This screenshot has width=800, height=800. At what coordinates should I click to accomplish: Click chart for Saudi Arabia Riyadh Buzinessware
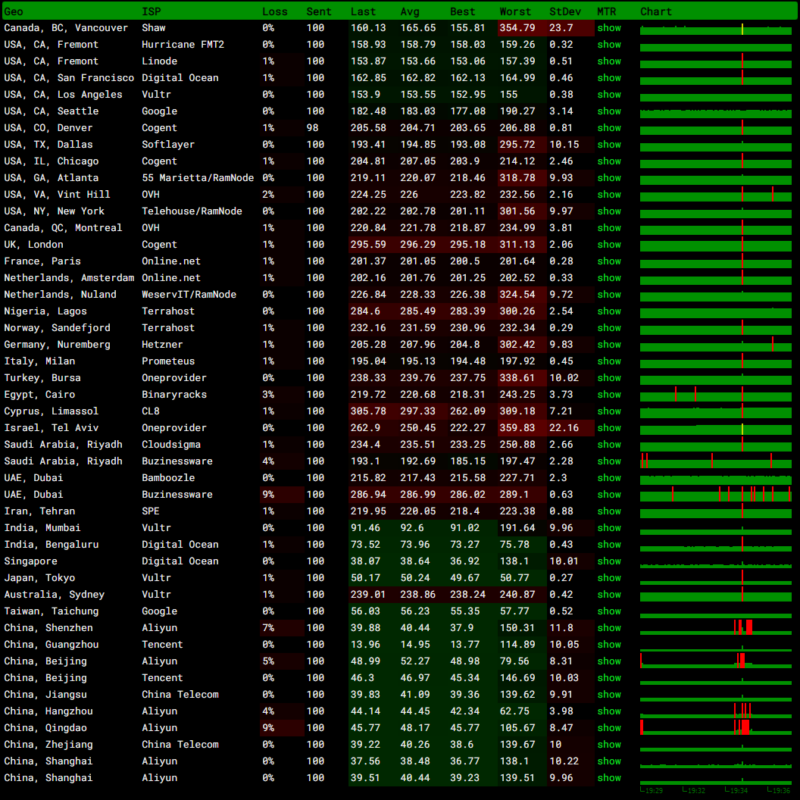(x=715, y=461)
